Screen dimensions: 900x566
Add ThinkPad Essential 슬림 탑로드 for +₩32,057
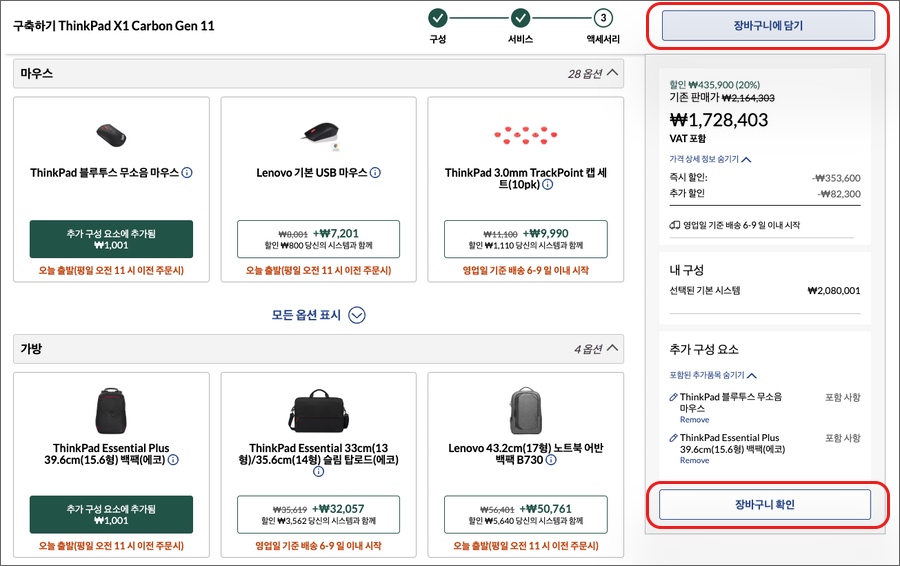click(319, 515)
